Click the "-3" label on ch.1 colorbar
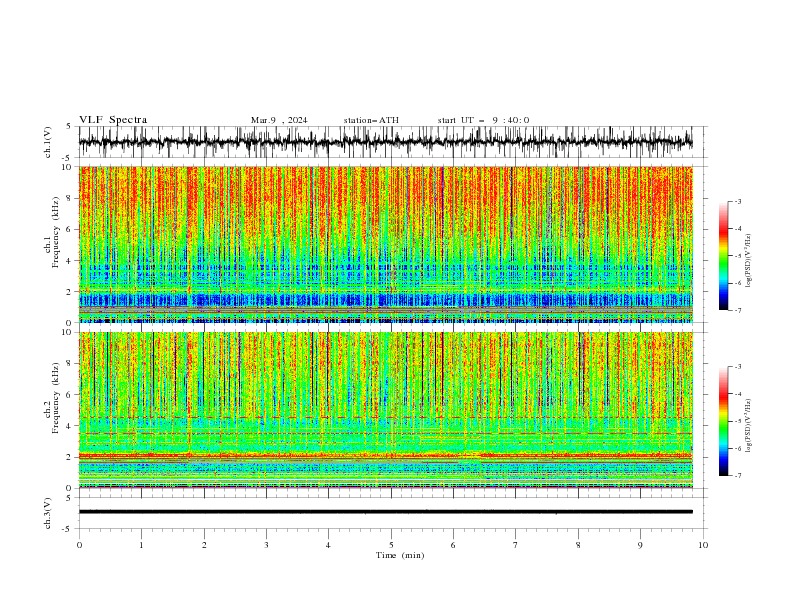Image resolution: width=792 pixels, height=612 pixels. pyautogui.click(x=738, y=201)
